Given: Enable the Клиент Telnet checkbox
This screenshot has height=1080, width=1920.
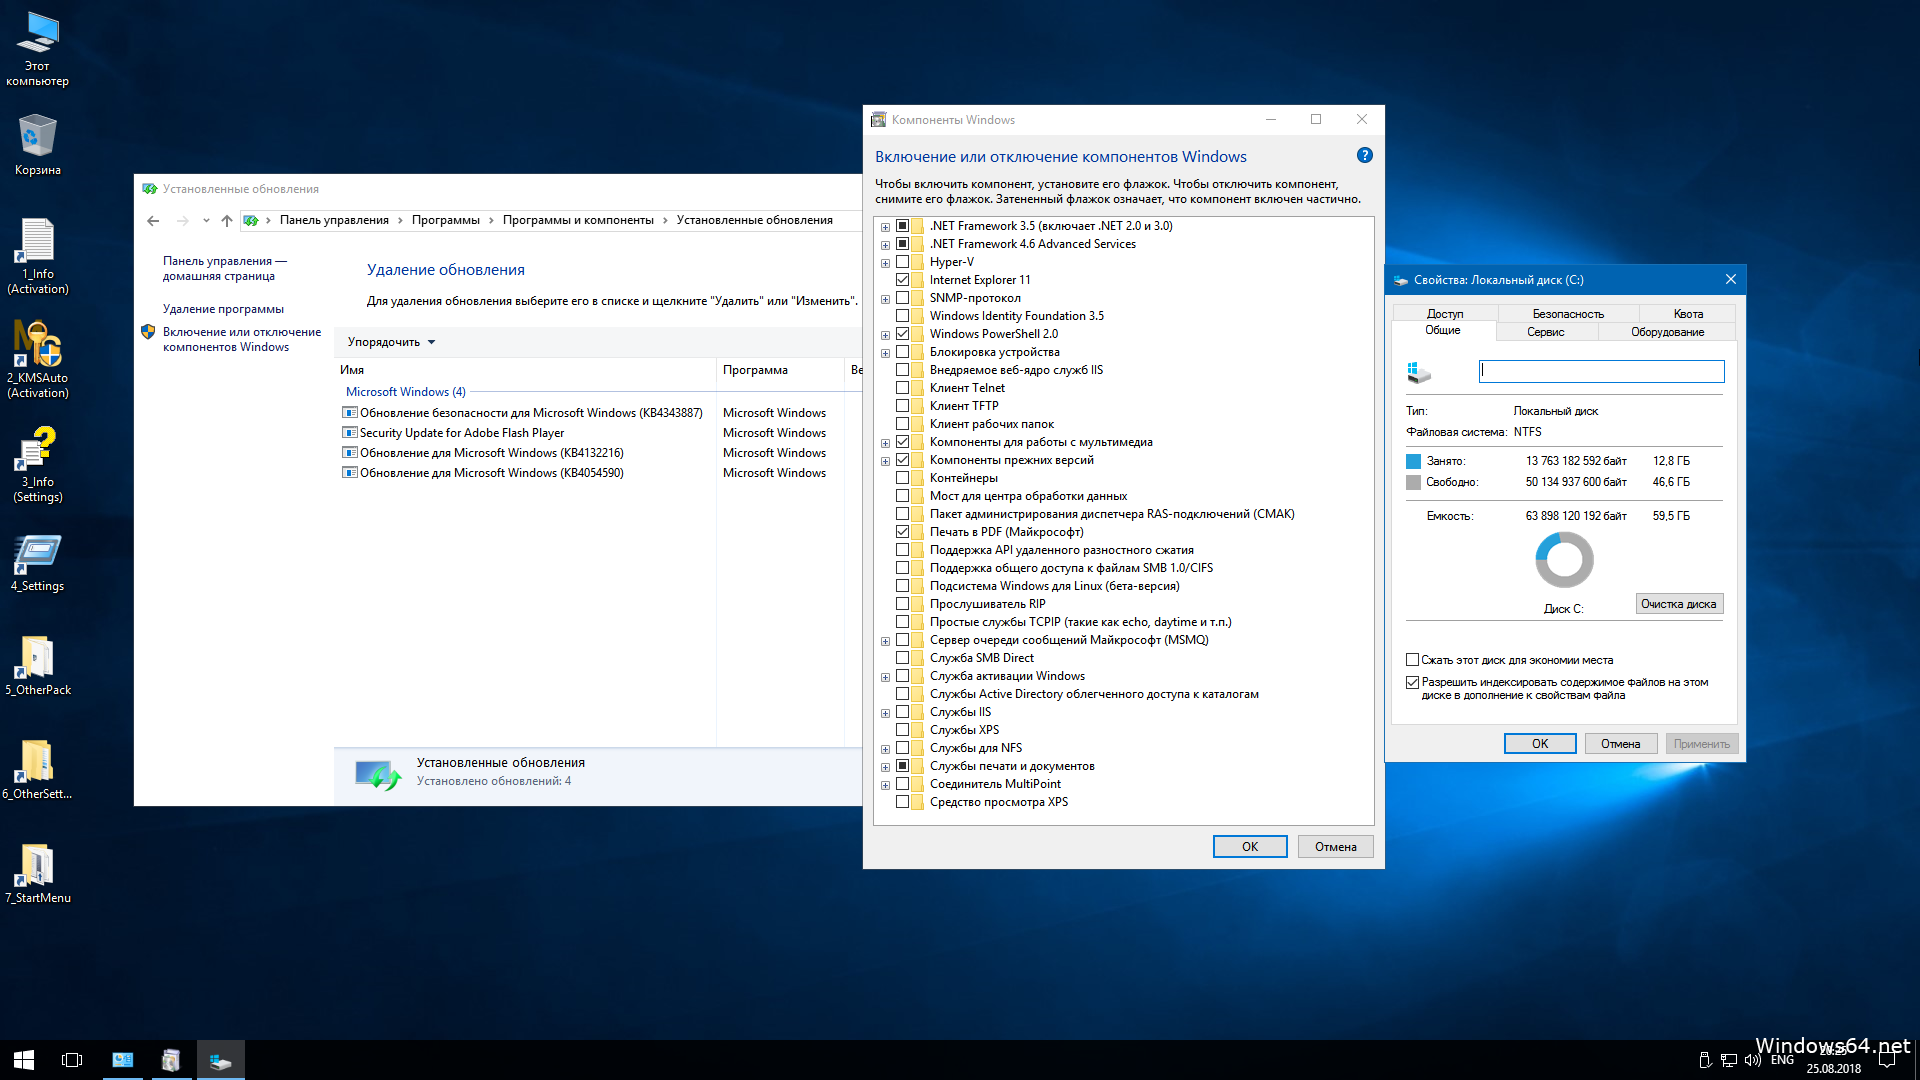Looking at the screenshot, I should tap(902, 388).
